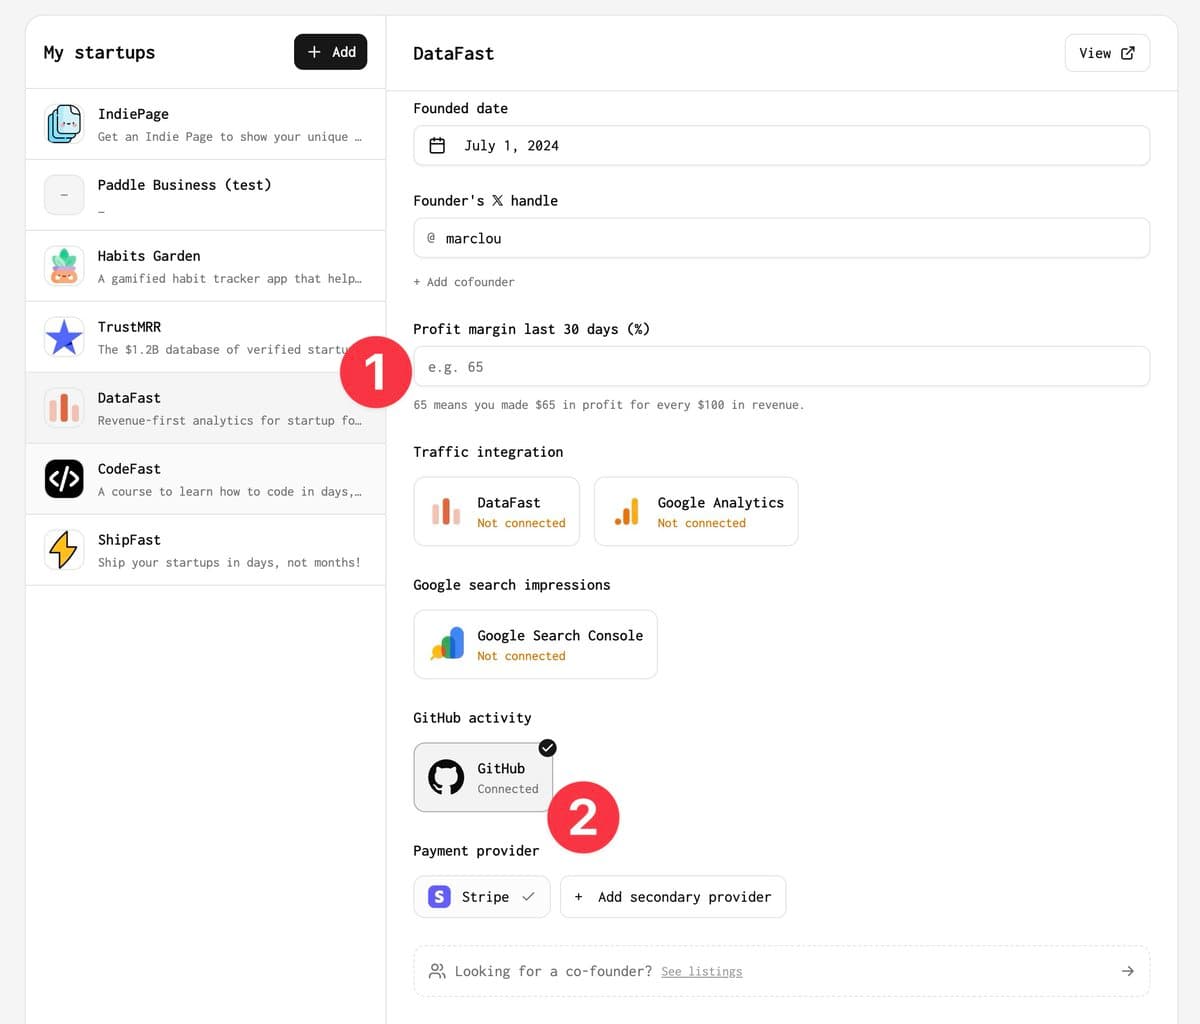Click the TrustMRR star icon

64,337
